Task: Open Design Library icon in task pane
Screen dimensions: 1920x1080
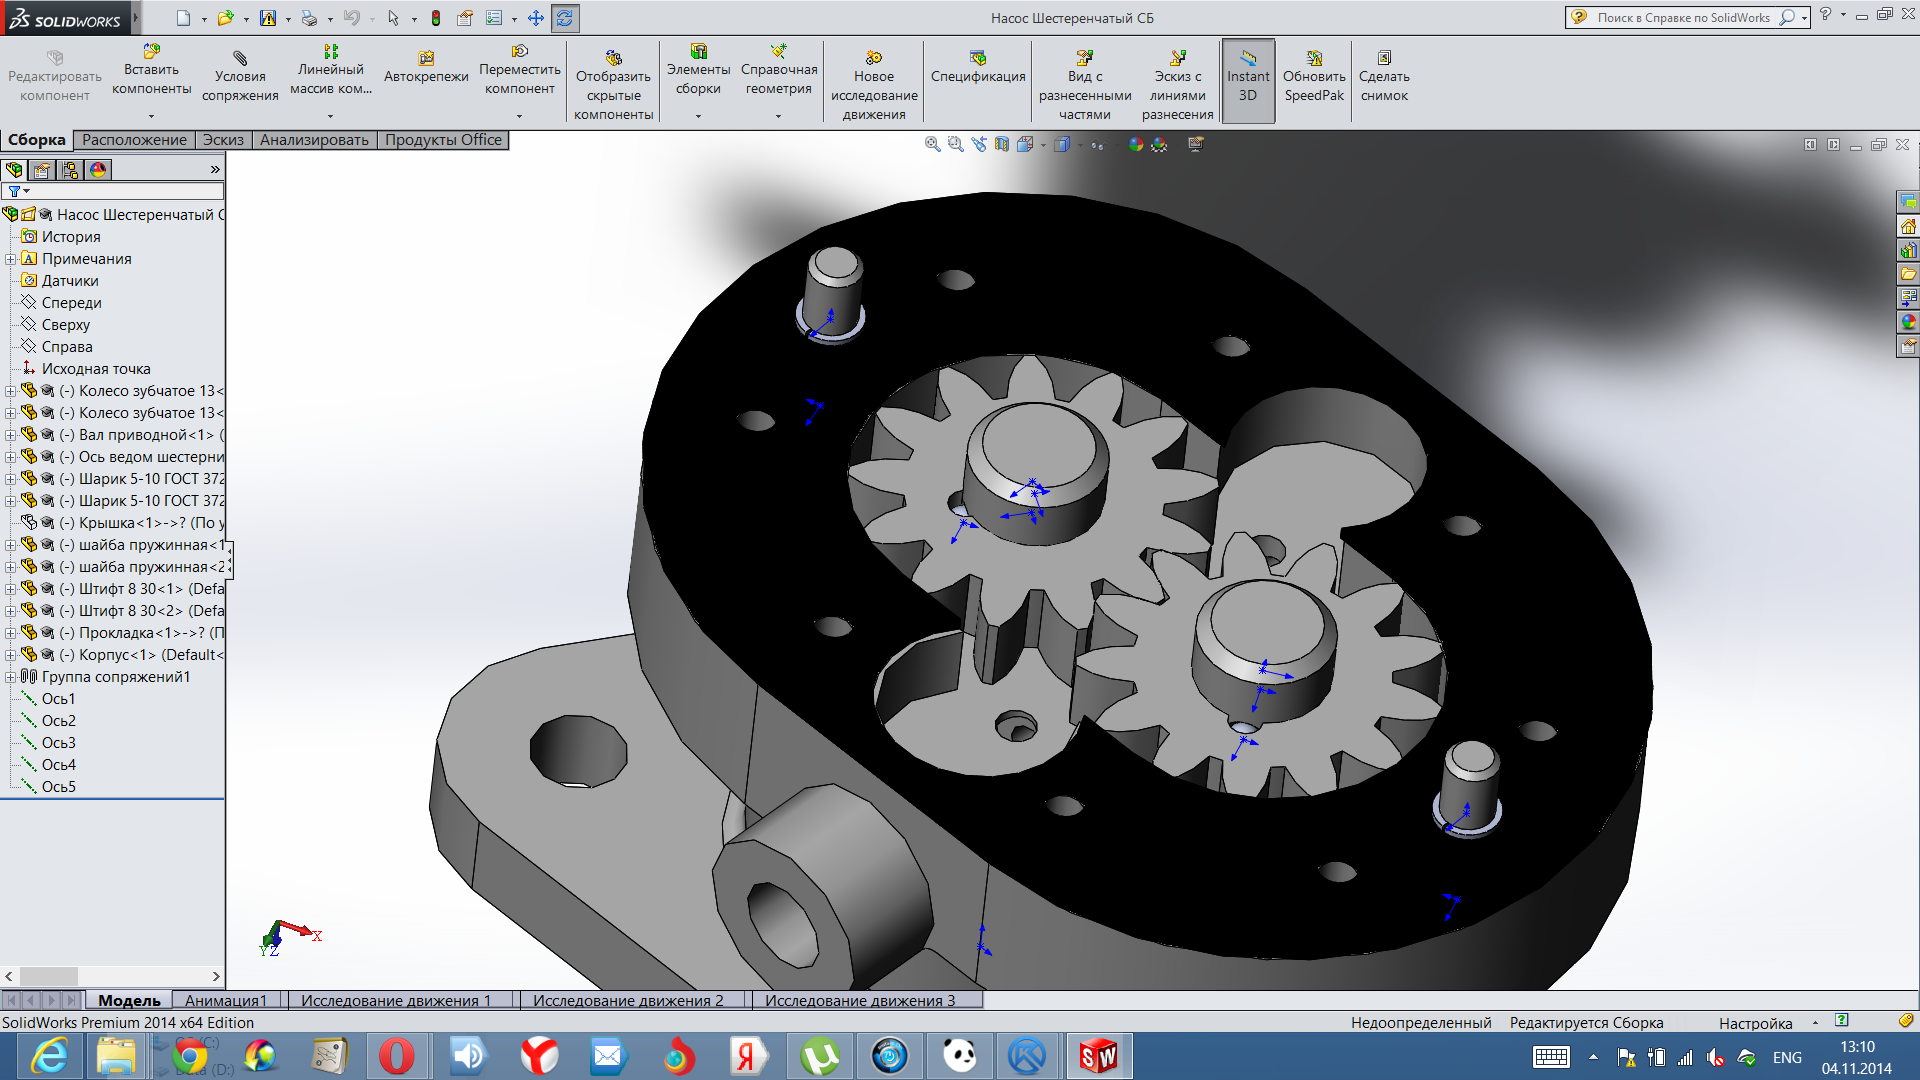Action: (x=1908, y=250)
